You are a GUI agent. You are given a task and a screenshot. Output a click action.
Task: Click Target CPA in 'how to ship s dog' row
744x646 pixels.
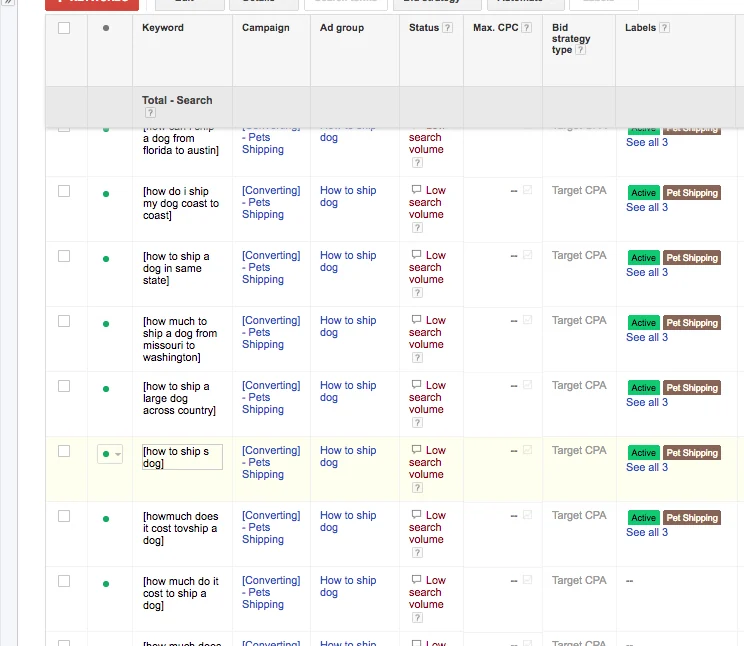click(x=579, y=450)
